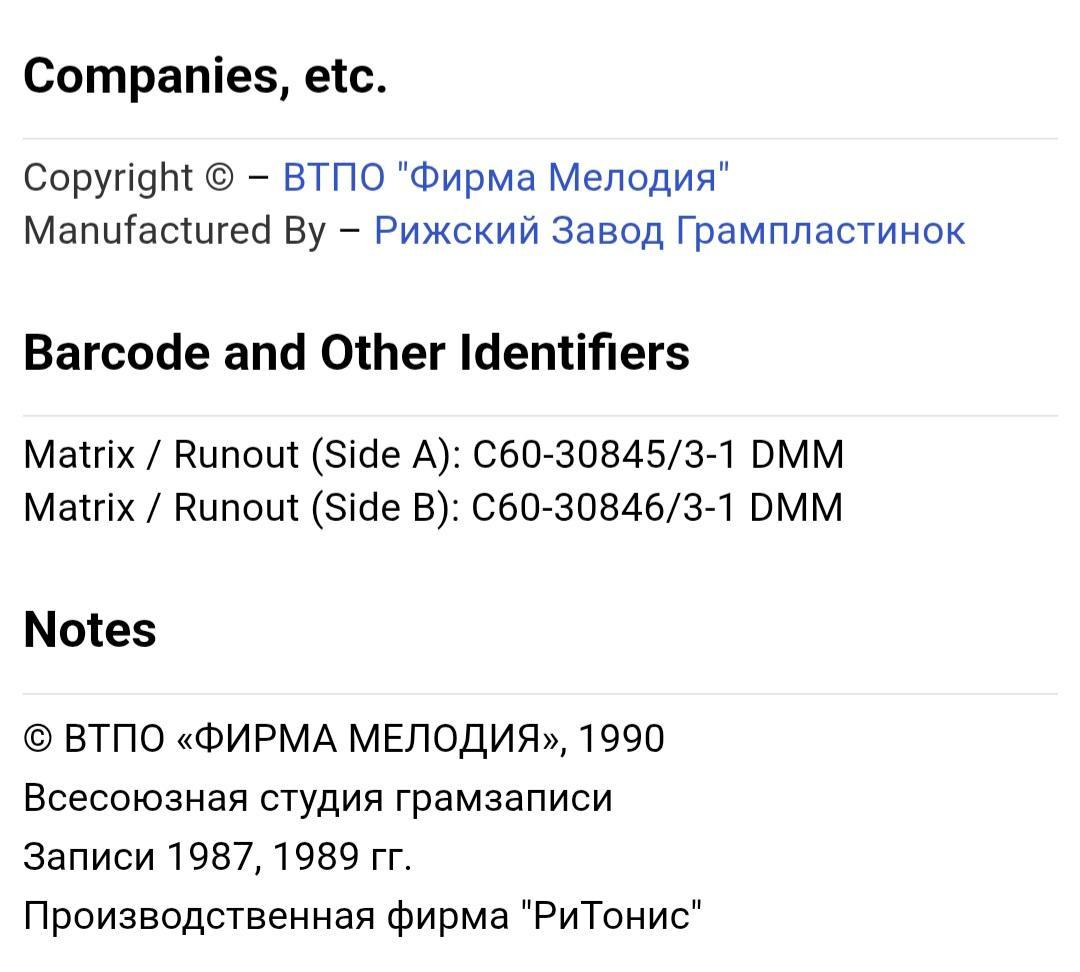
Task: Click the © symbol in Copyright label
Action: (x=220, y=178)
